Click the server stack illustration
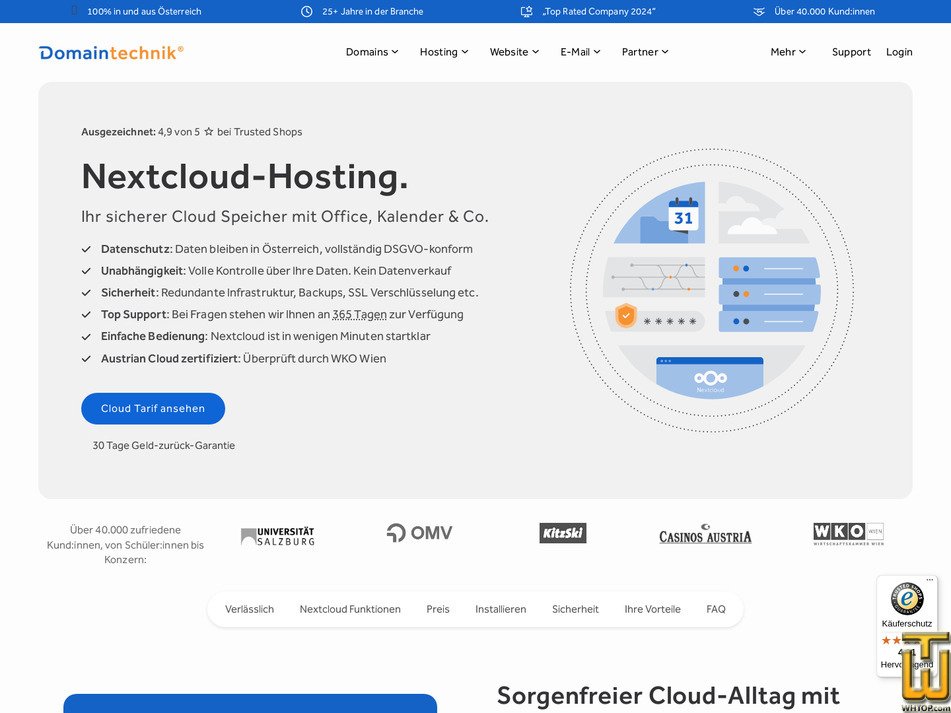 click(x=769, y=294)
